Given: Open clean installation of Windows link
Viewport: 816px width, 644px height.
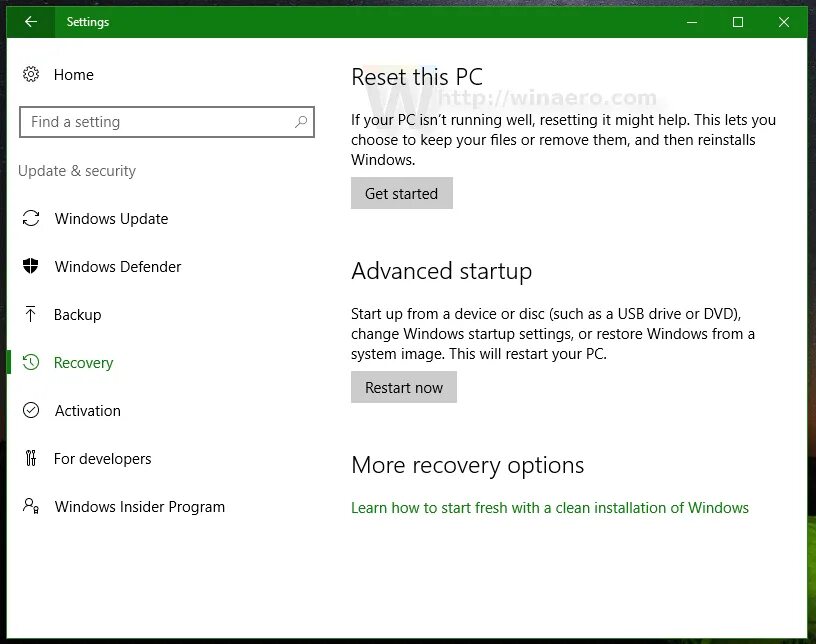Looking at the screenshot, I should tap(550, 508).
